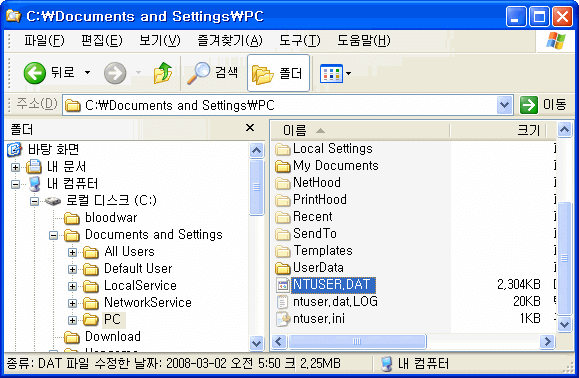
Task: Open the 도구(T) menu
Action: point(300,40)
